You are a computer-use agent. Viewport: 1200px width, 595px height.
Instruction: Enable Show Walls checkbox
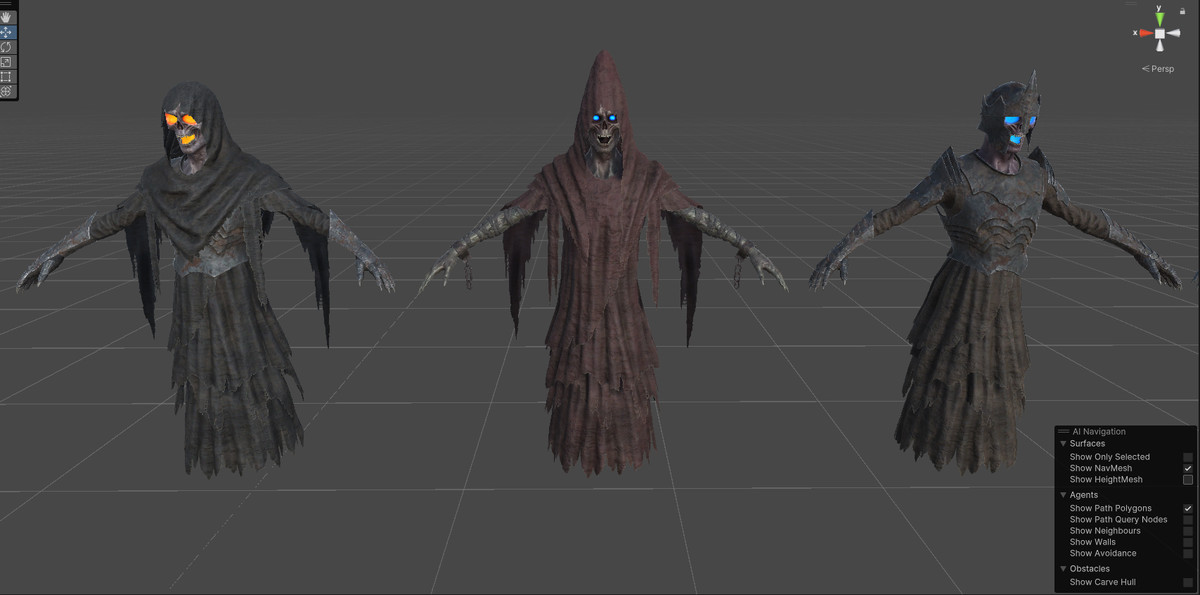tap(1188, 542)
